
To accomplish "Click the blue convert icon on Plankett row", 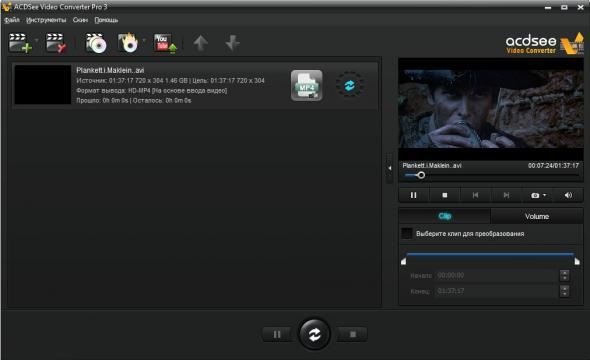I will click(349, 85).
